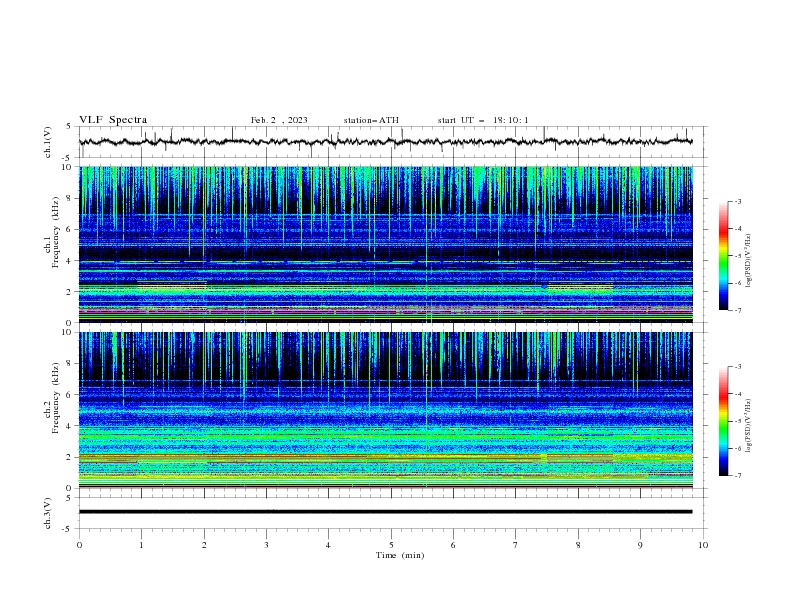Click the ch.2 spectrogram color bar
The width and height of the screenshot is (792, 612).
pos(723,421)
